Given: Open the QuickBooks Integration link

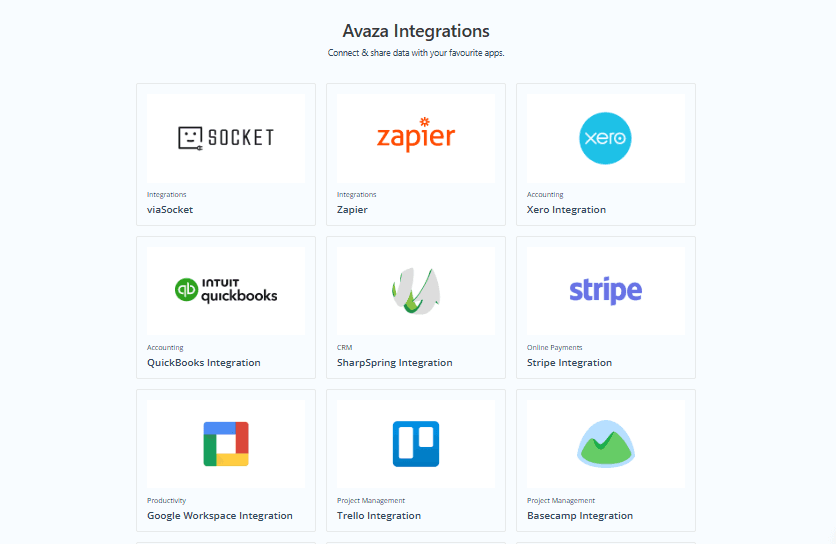Looking at the screenshot, I should (204, 363).
